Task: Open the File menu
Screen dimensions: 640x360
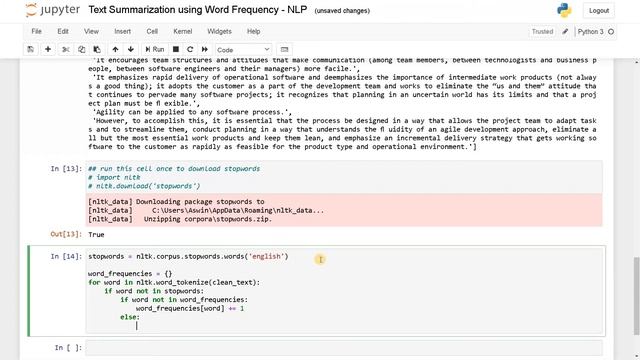Action: click(x=36, y=31)
